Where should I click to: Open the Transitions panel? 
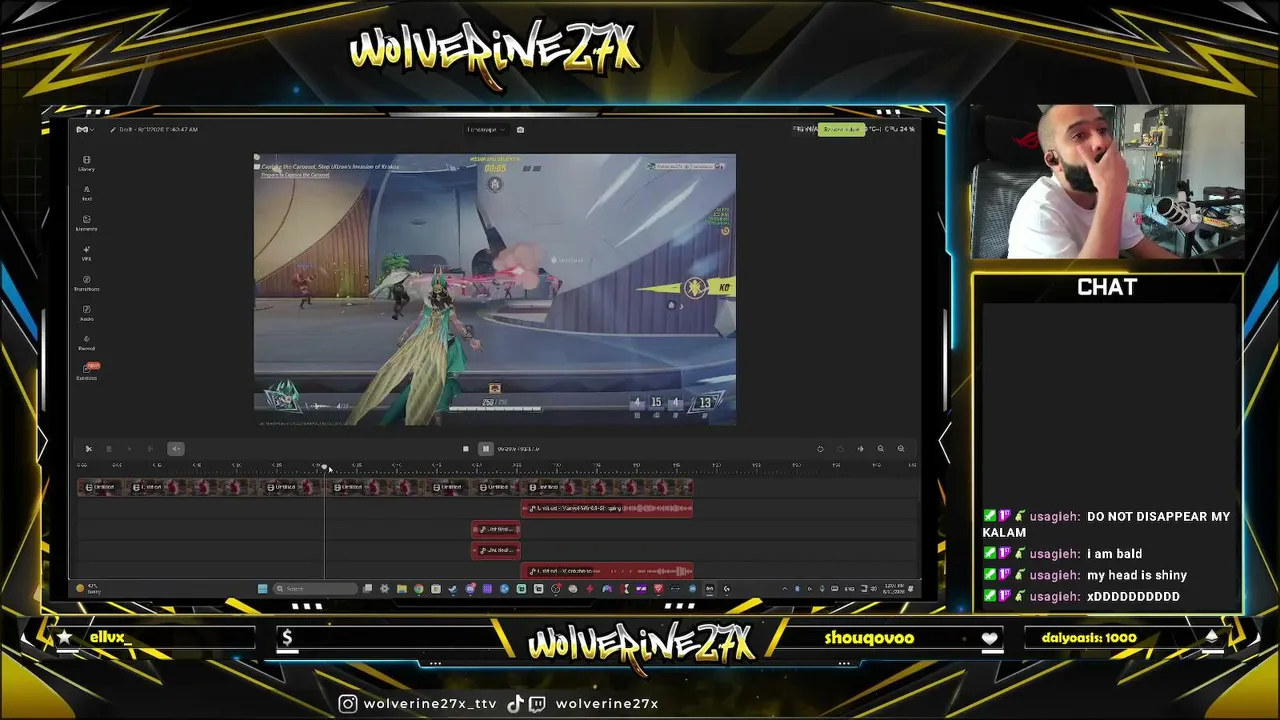coord(86,283)
